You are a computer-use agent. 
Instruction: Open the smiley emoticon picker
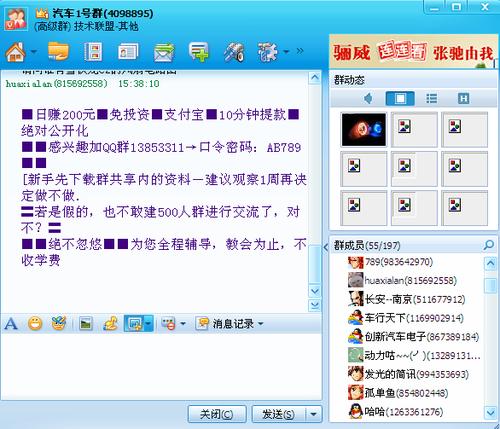click(35, 323)
